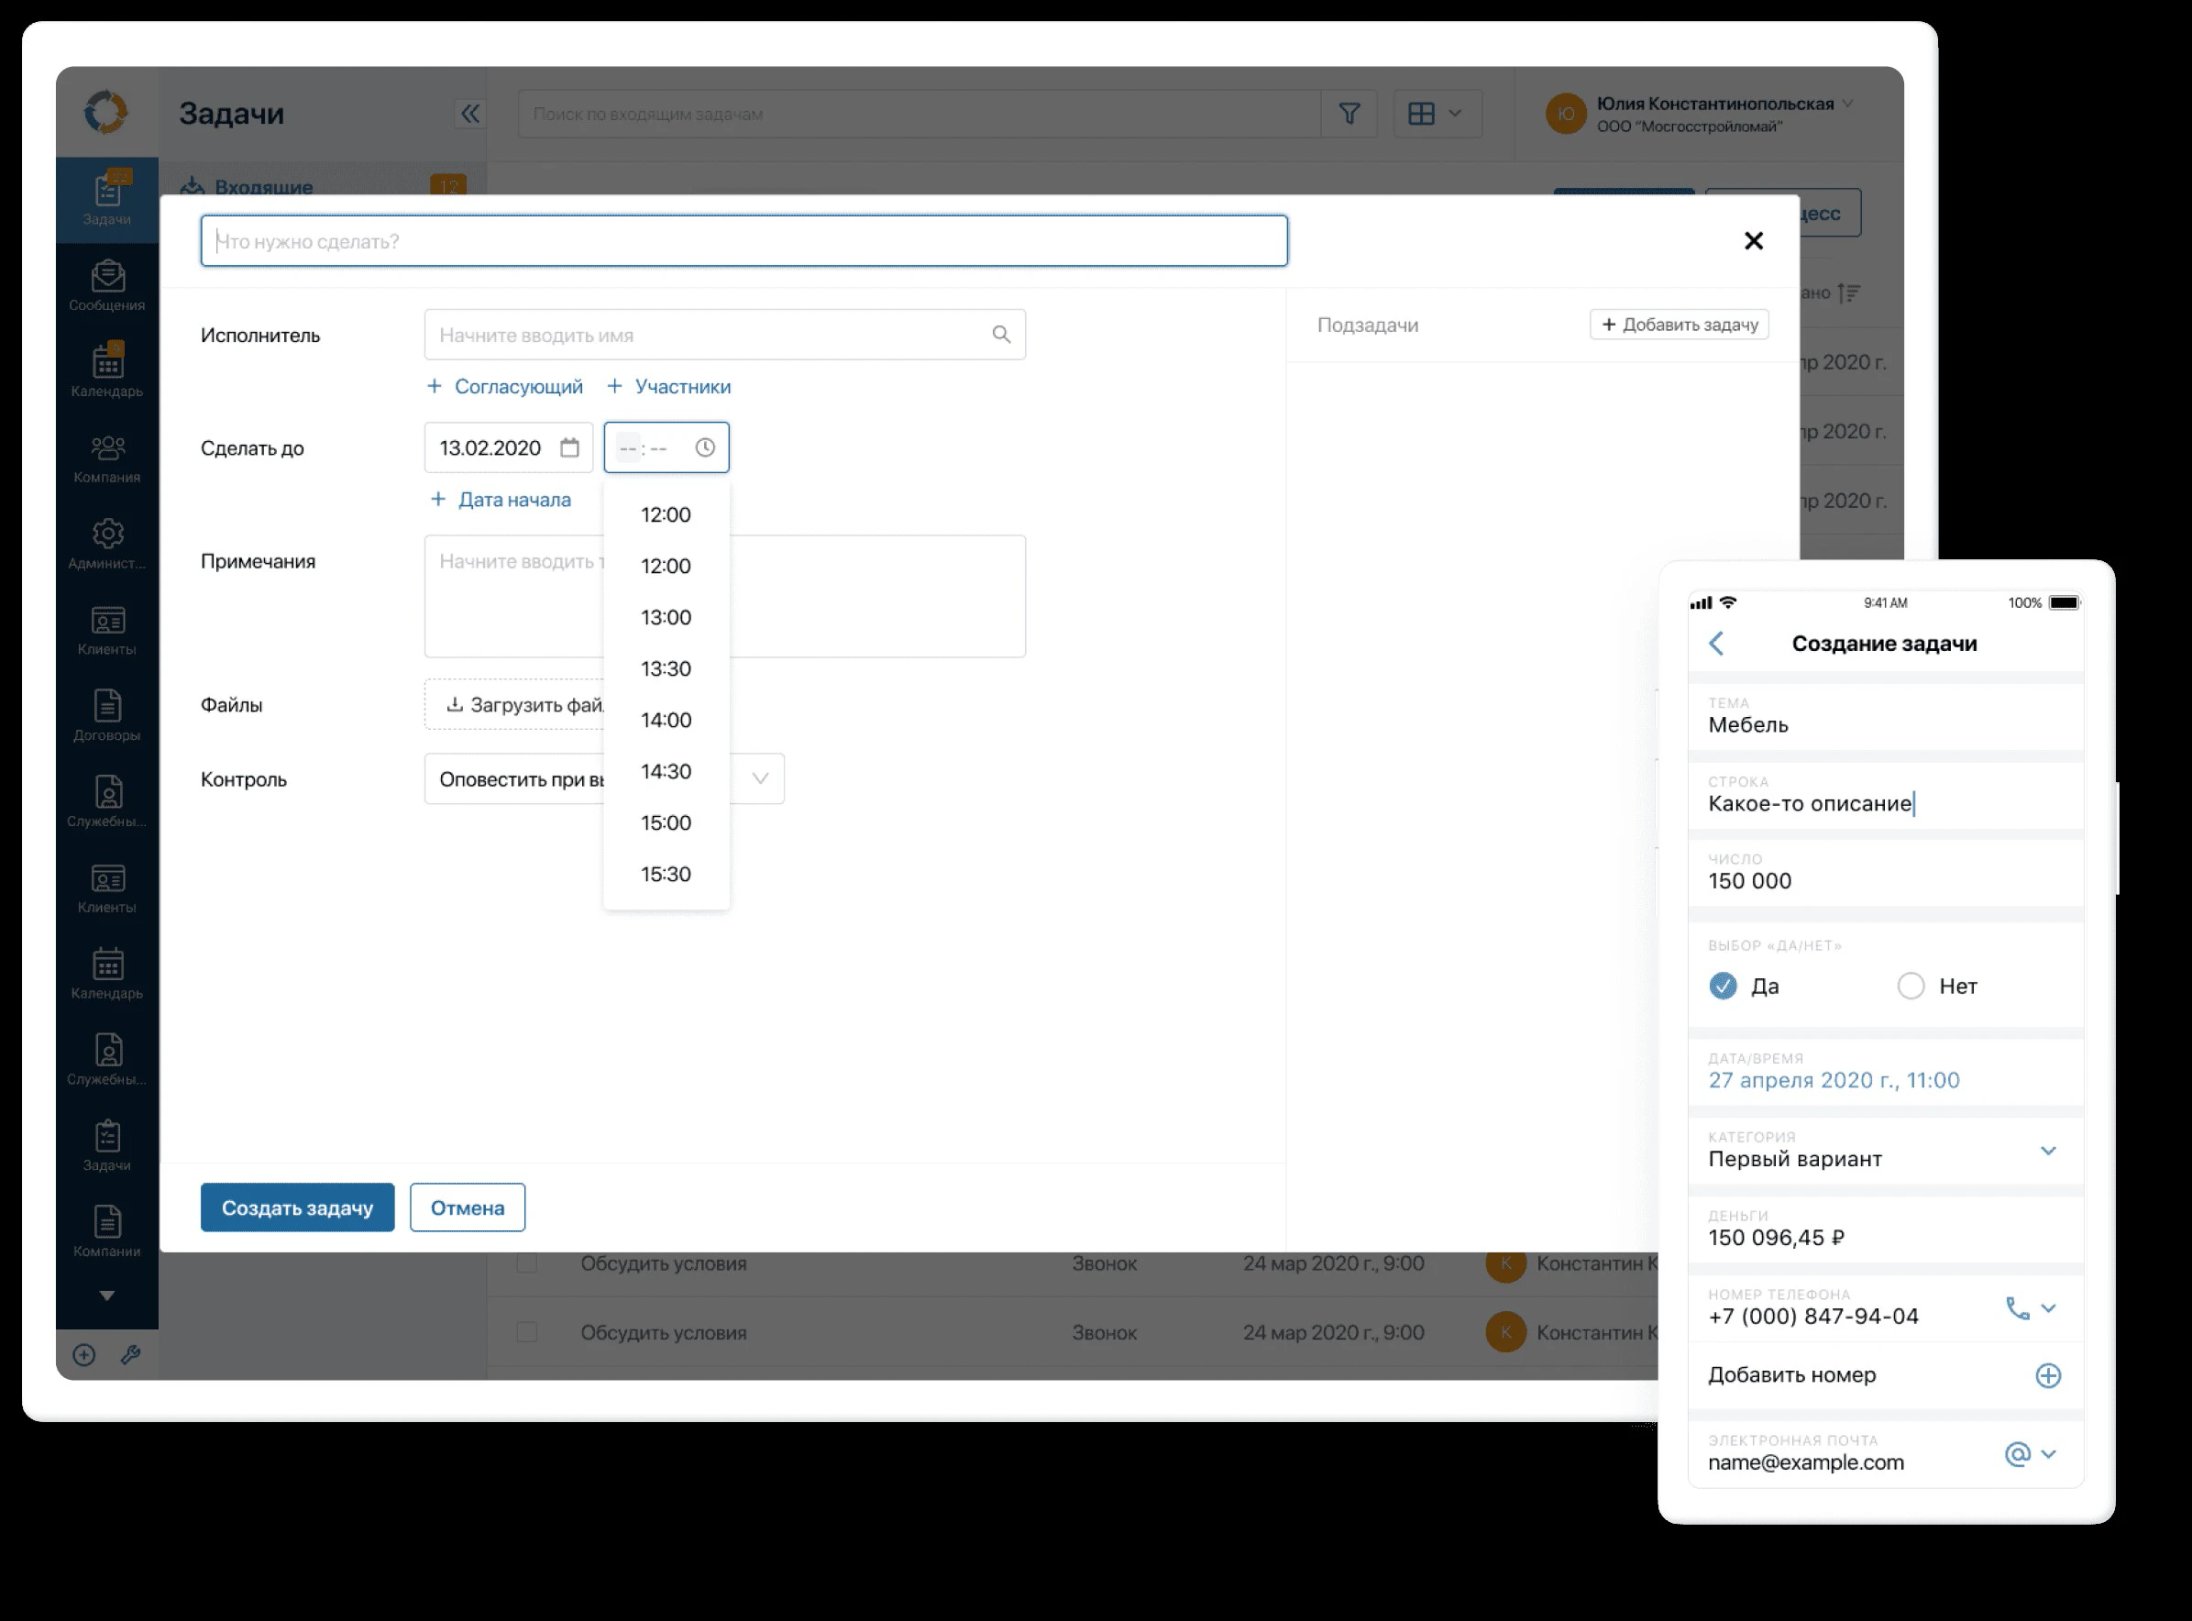Image resolution: width=2192 pixels, height=1621 pixels.
Task: Click the clock icon in the time field
Action: click(x=705, y=448)
